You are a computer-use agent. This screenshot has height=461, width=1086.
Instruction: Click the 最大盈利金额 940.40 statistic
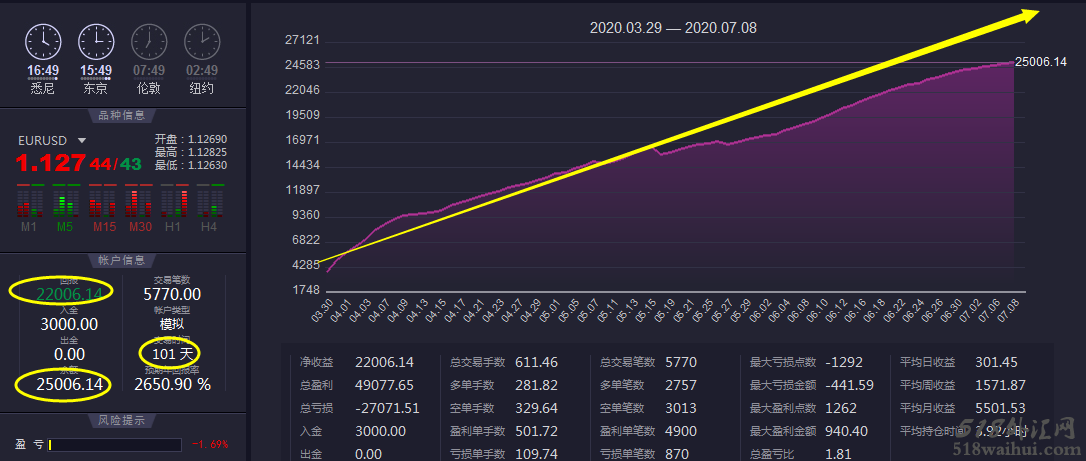809,431
